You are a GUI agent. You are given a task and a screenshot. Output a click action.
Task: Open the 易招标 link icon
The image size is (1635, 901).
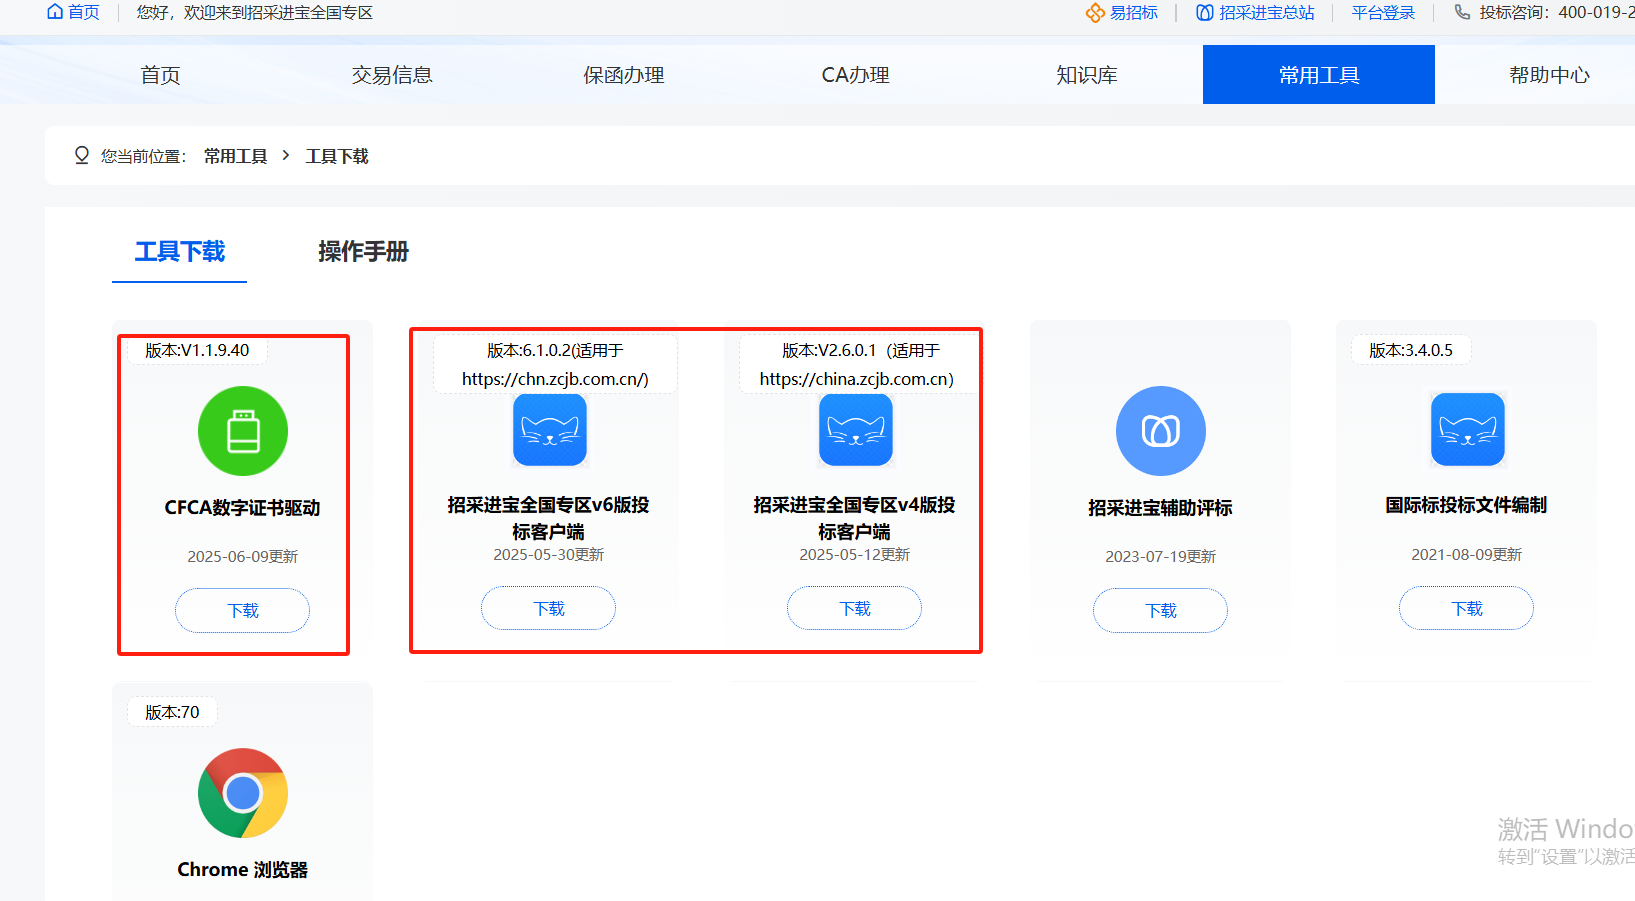[x=1095, y=13]
